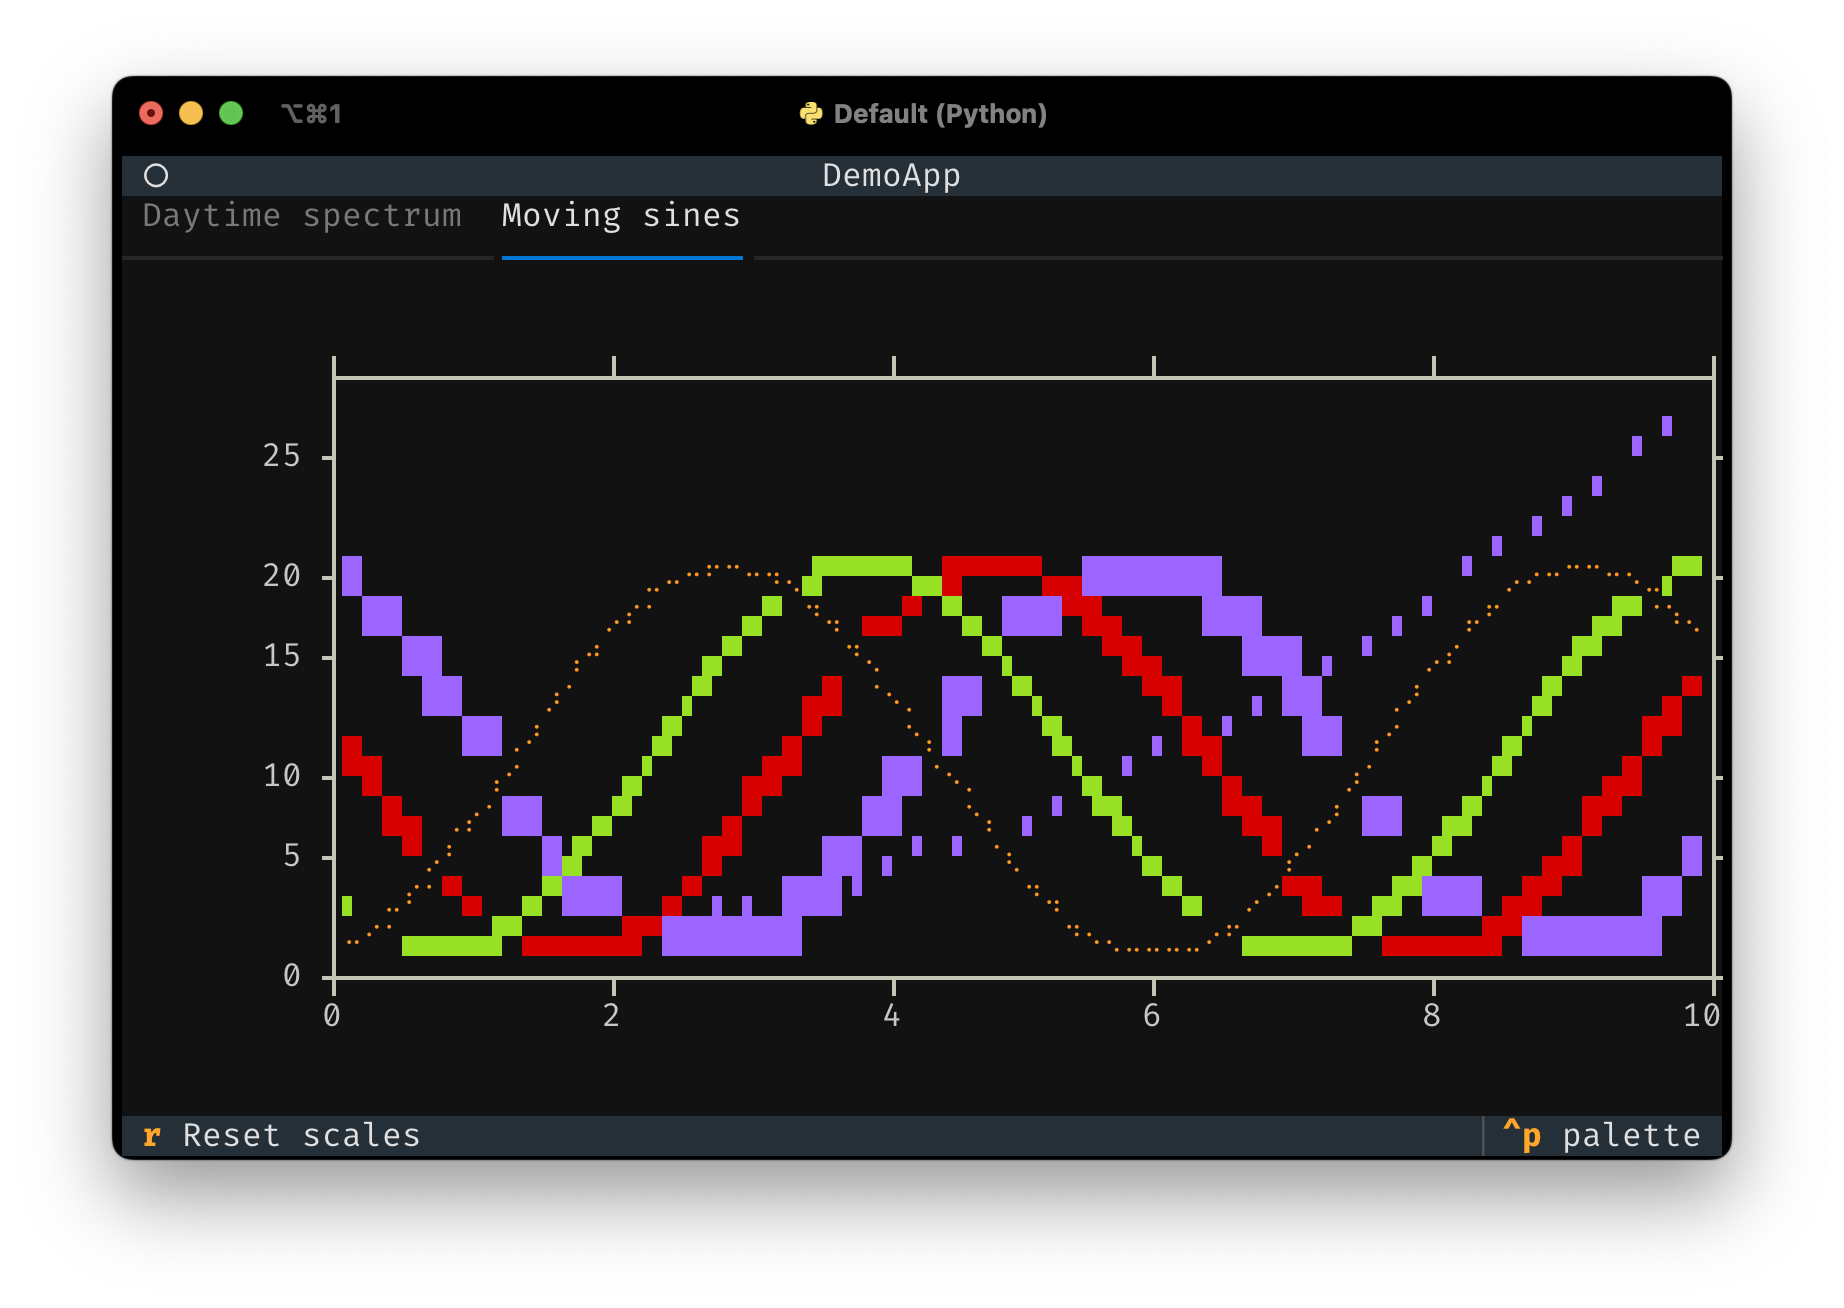Click the orange r key badge in footer
The height and width of the screenshot is (1308, 1844).
click(153, 1135)
